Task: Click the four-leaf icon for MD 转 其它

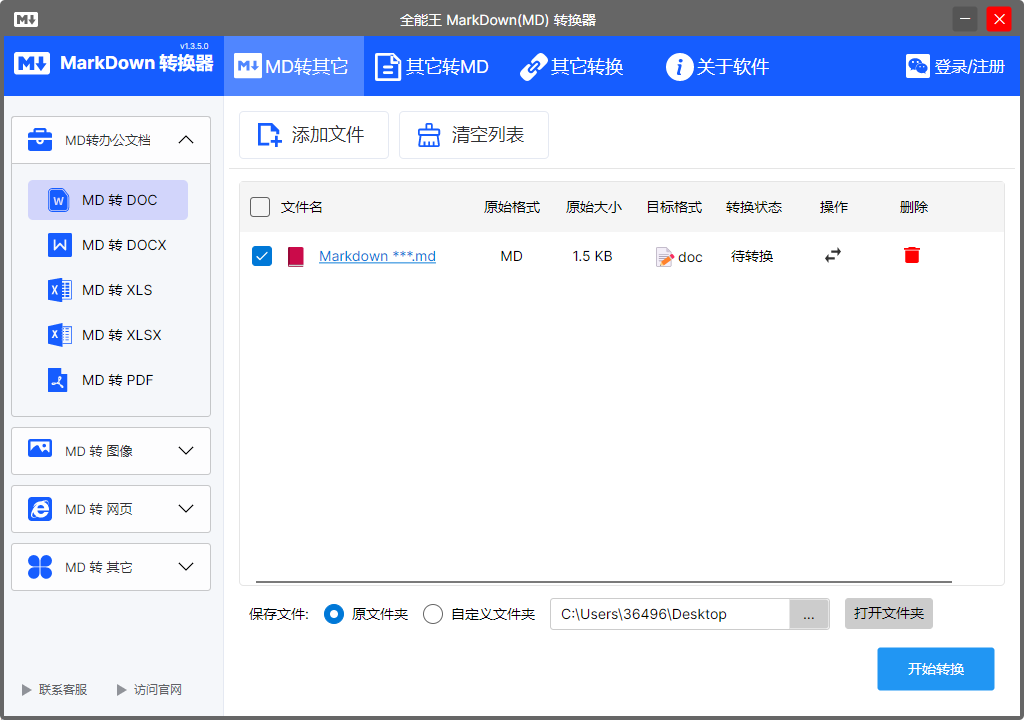Action: [40, 567]
